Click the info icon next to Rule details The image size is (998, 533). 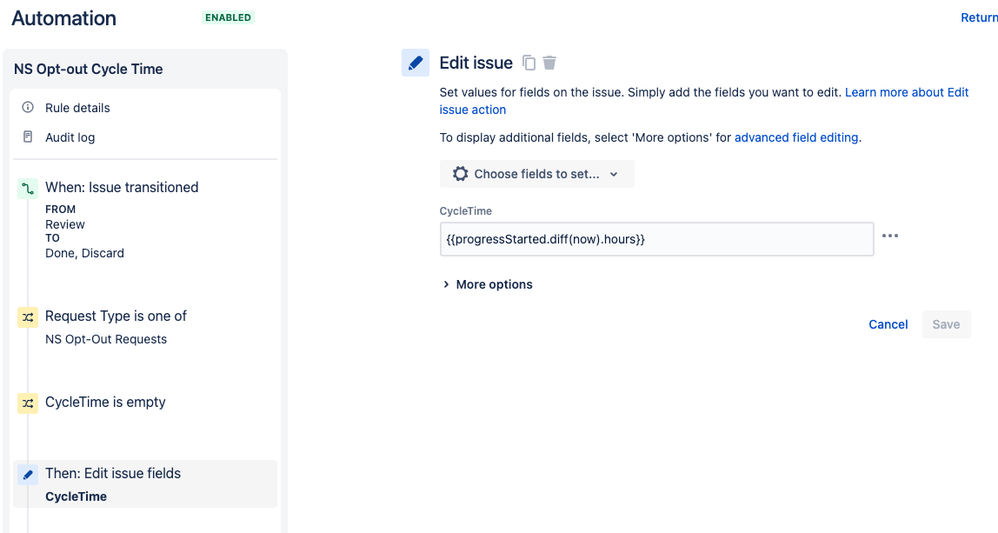click(x=28, y=107)
